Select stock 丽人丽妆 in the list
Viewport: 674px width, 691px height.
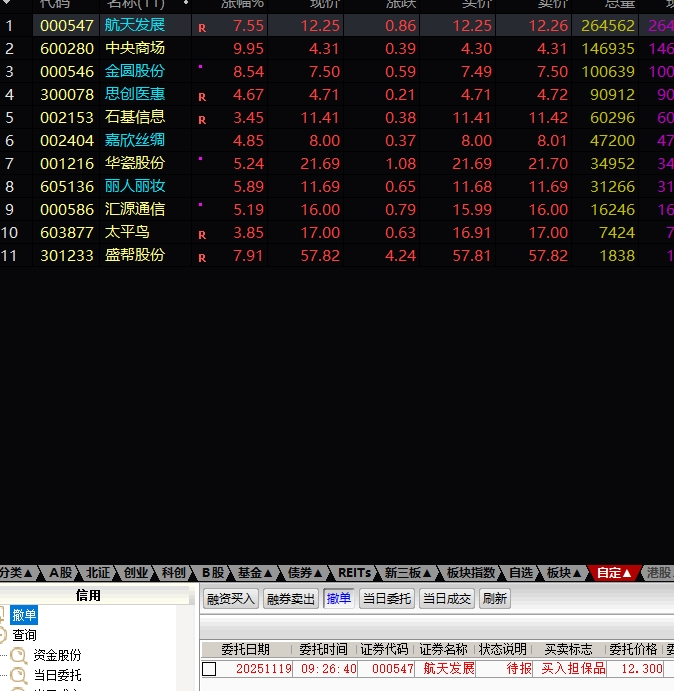tap(134, 186)
